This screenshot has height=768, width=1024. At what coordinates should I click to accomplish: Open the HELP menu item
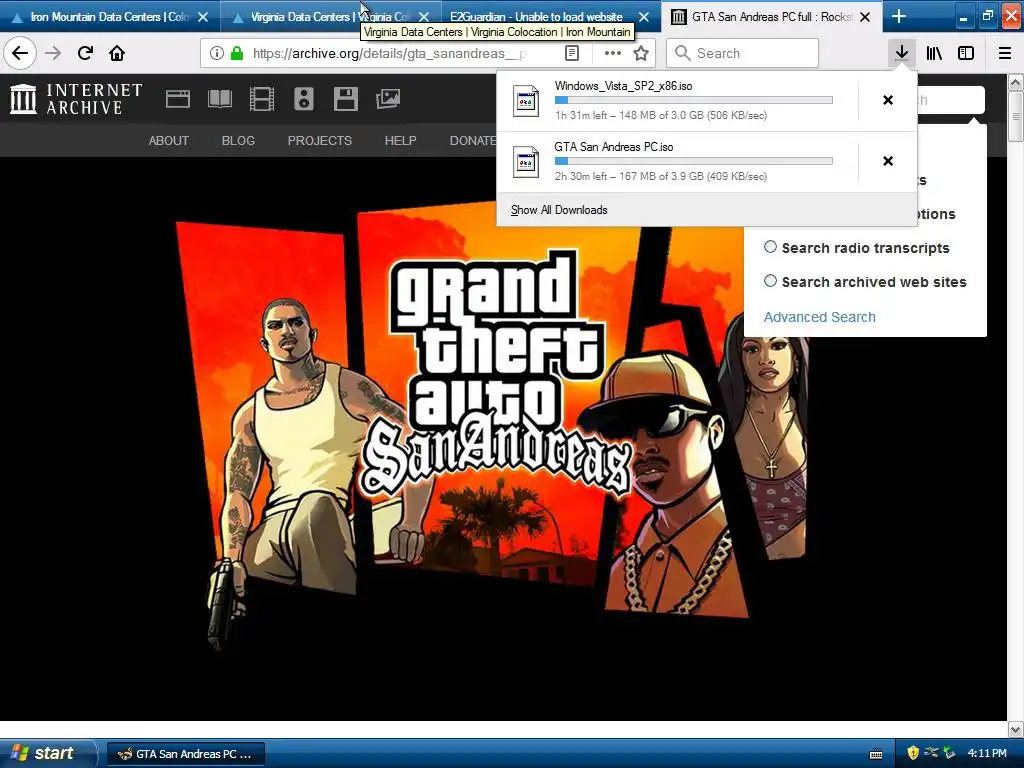point(400,140)
